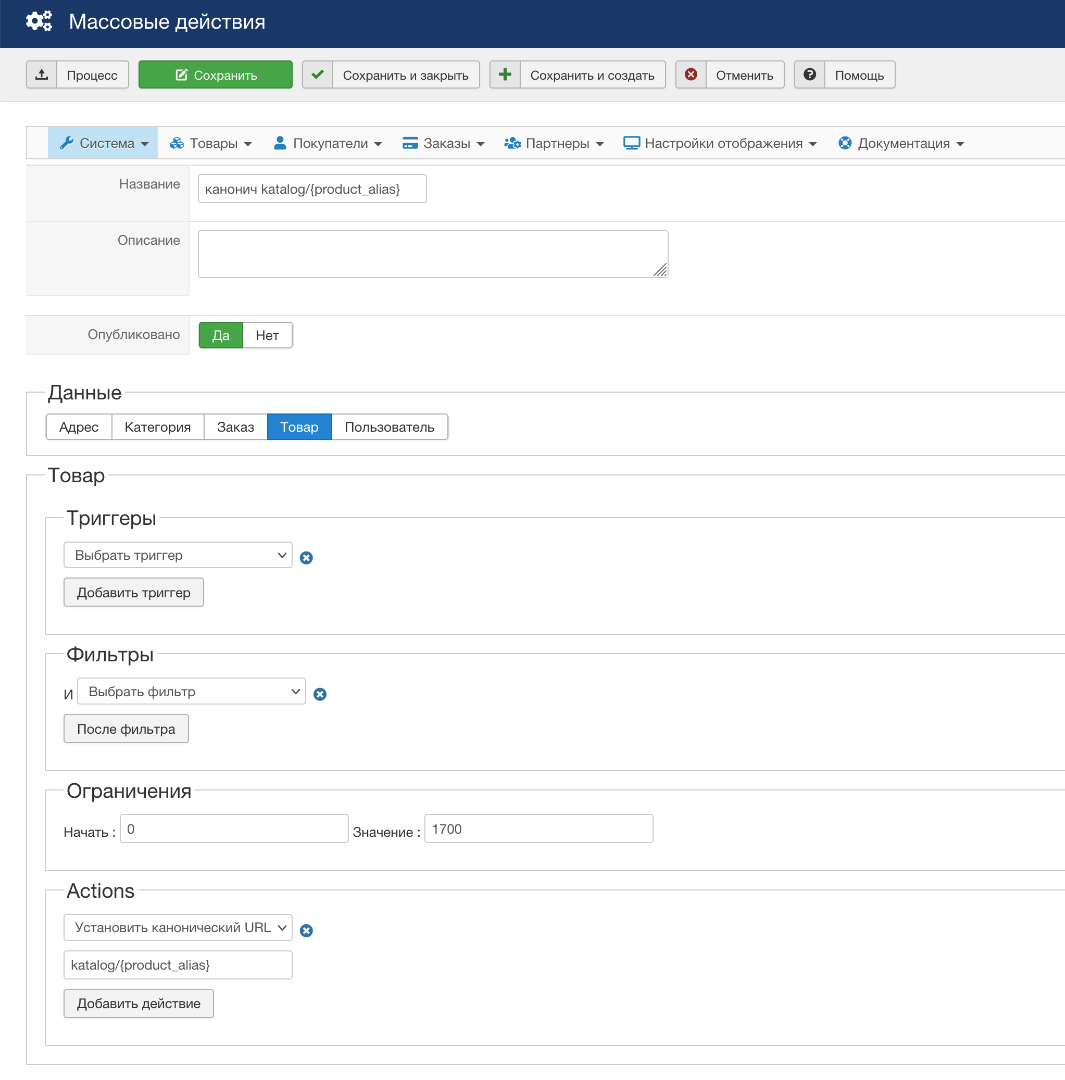This screenshot has width=1065, height=1080.
Task: Remove filter with the blue x icon
Action: point(320,694)
